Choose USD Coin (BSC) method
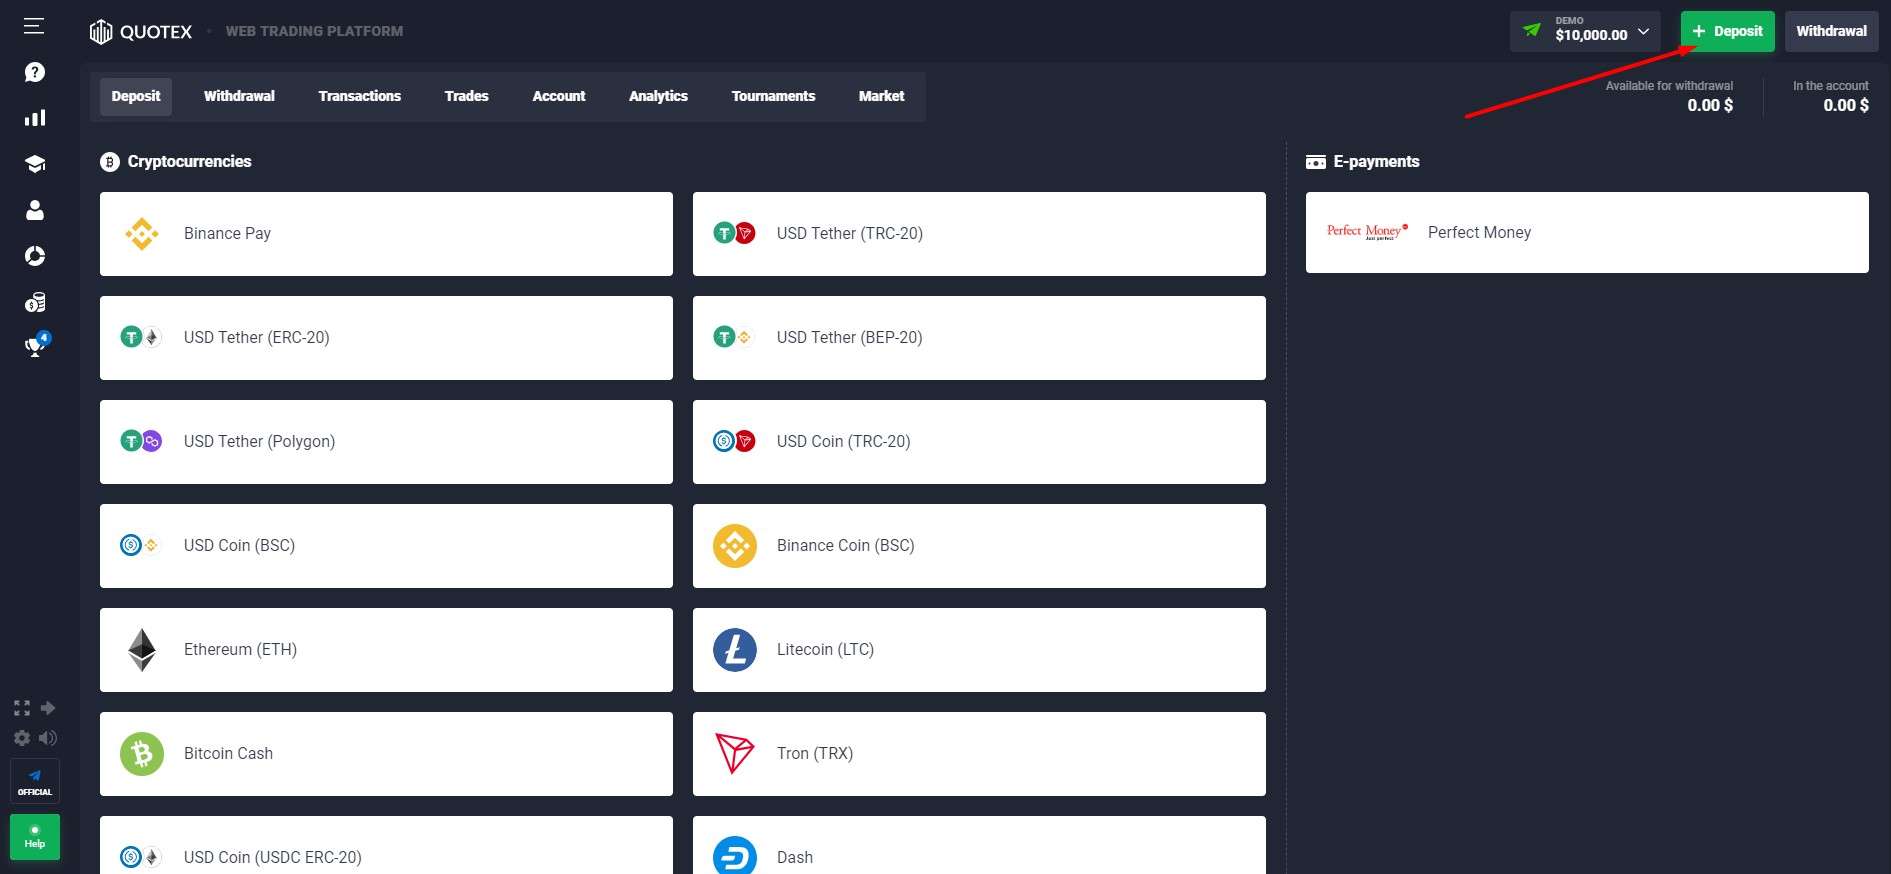The height and width of the screenshot is (874, 1891). (x=386, y=546)
